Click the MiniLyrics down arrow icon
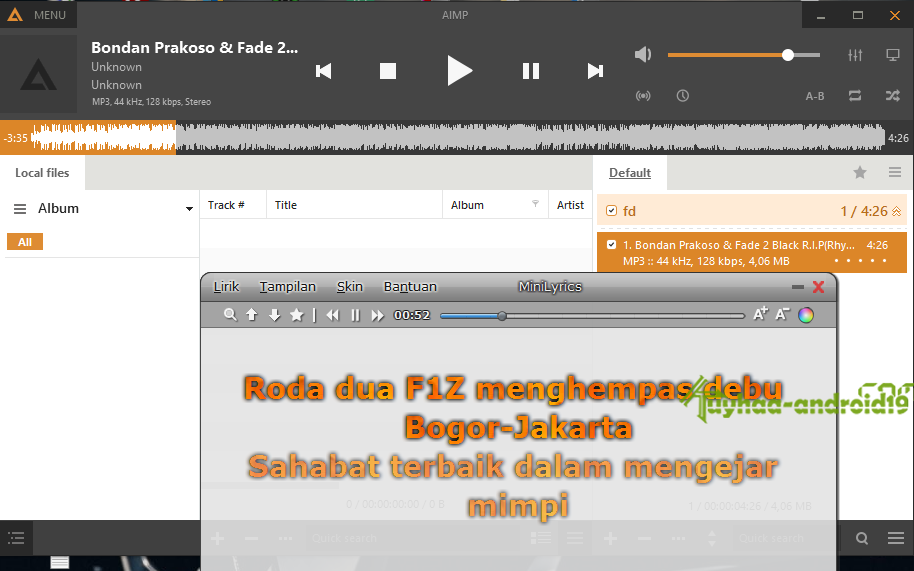The width and height of the screenshot is (914, 571). coord(274,315)
